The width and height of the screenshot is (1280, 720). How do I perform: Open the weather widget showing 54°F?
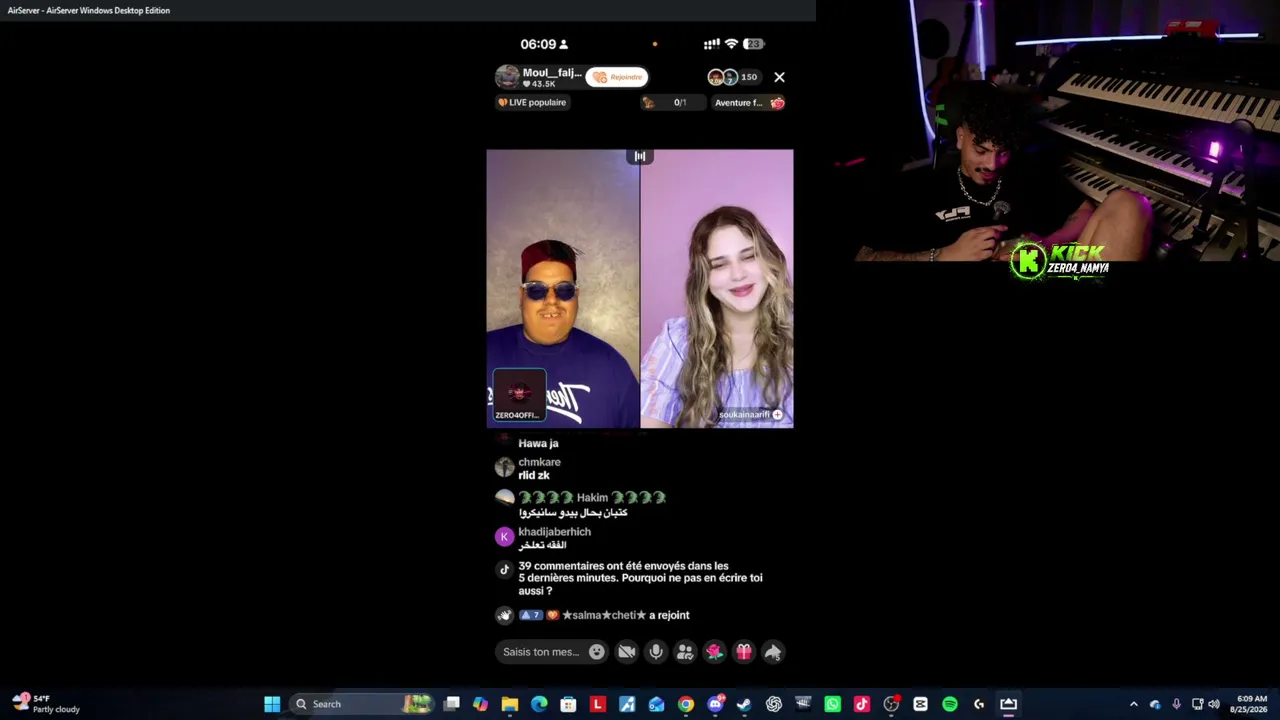point(46,704)
